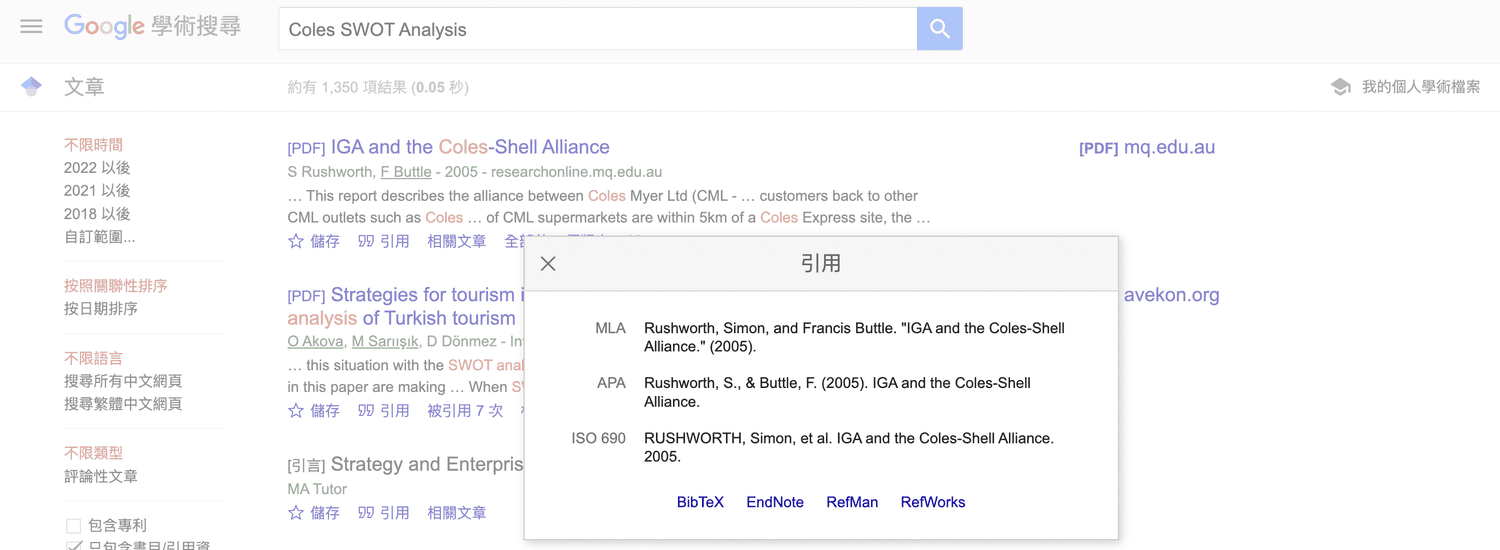The width and height of the screenshot is (1500, 550).
Task: Open 相關文章 for MA Tutor result
Action: (x=457, y=512)
